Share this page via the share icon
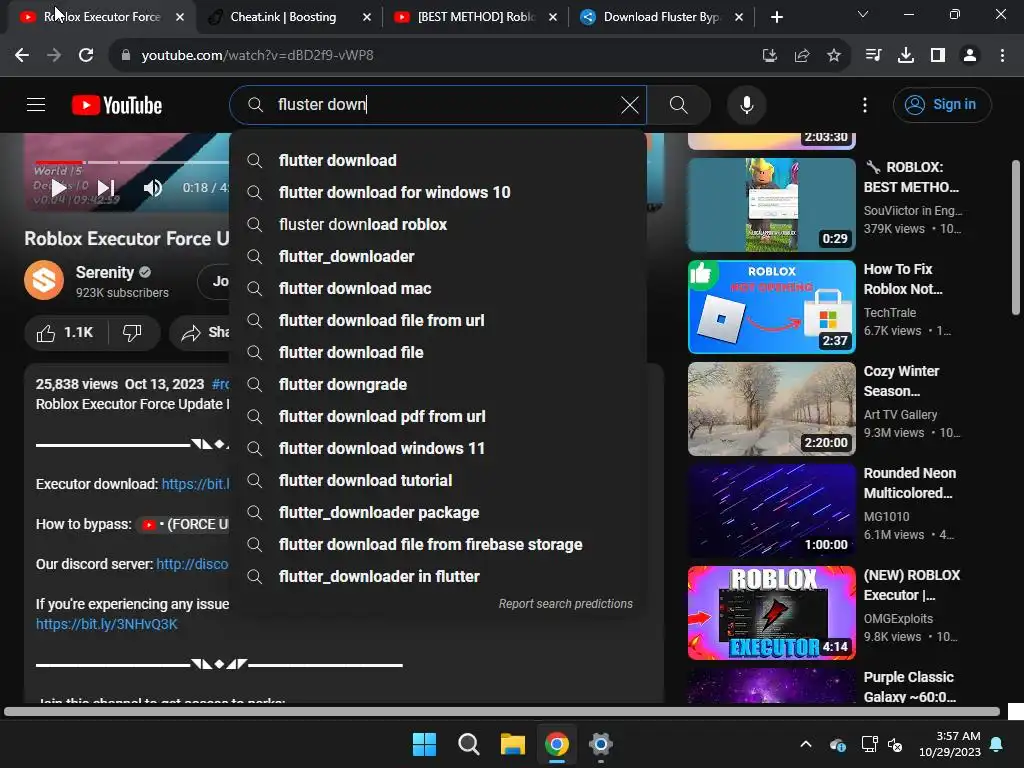The height and width of the screenshot is (768, 1024). 802,56
